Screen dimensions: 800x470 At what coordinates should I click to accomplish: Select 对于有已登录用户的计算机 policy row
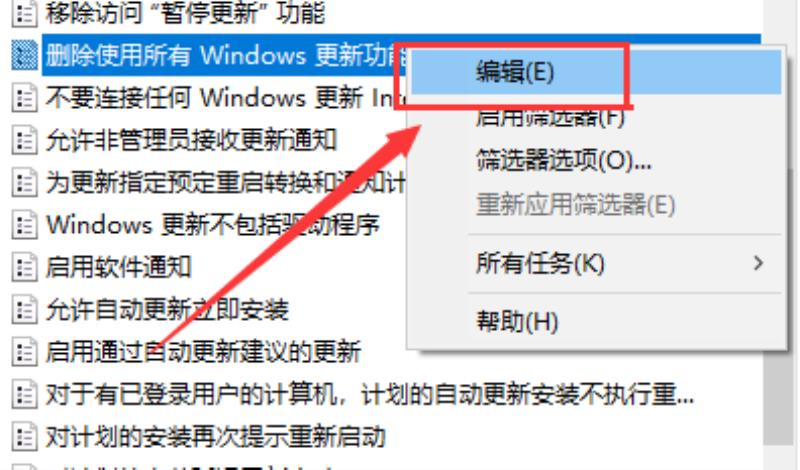pos(369,394)
